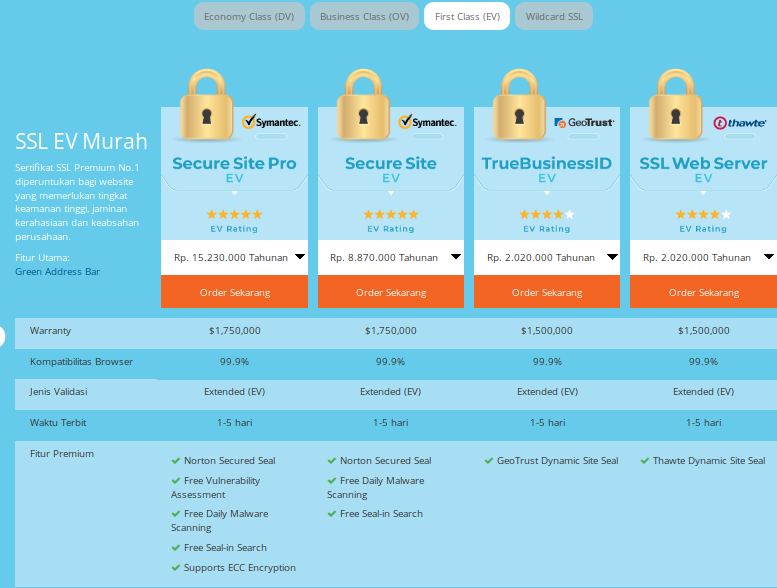Click GeoTrust Dynamic Site Seal feature
The height and width of the screenshot is (588, 777).
click(x=557, y=461)
